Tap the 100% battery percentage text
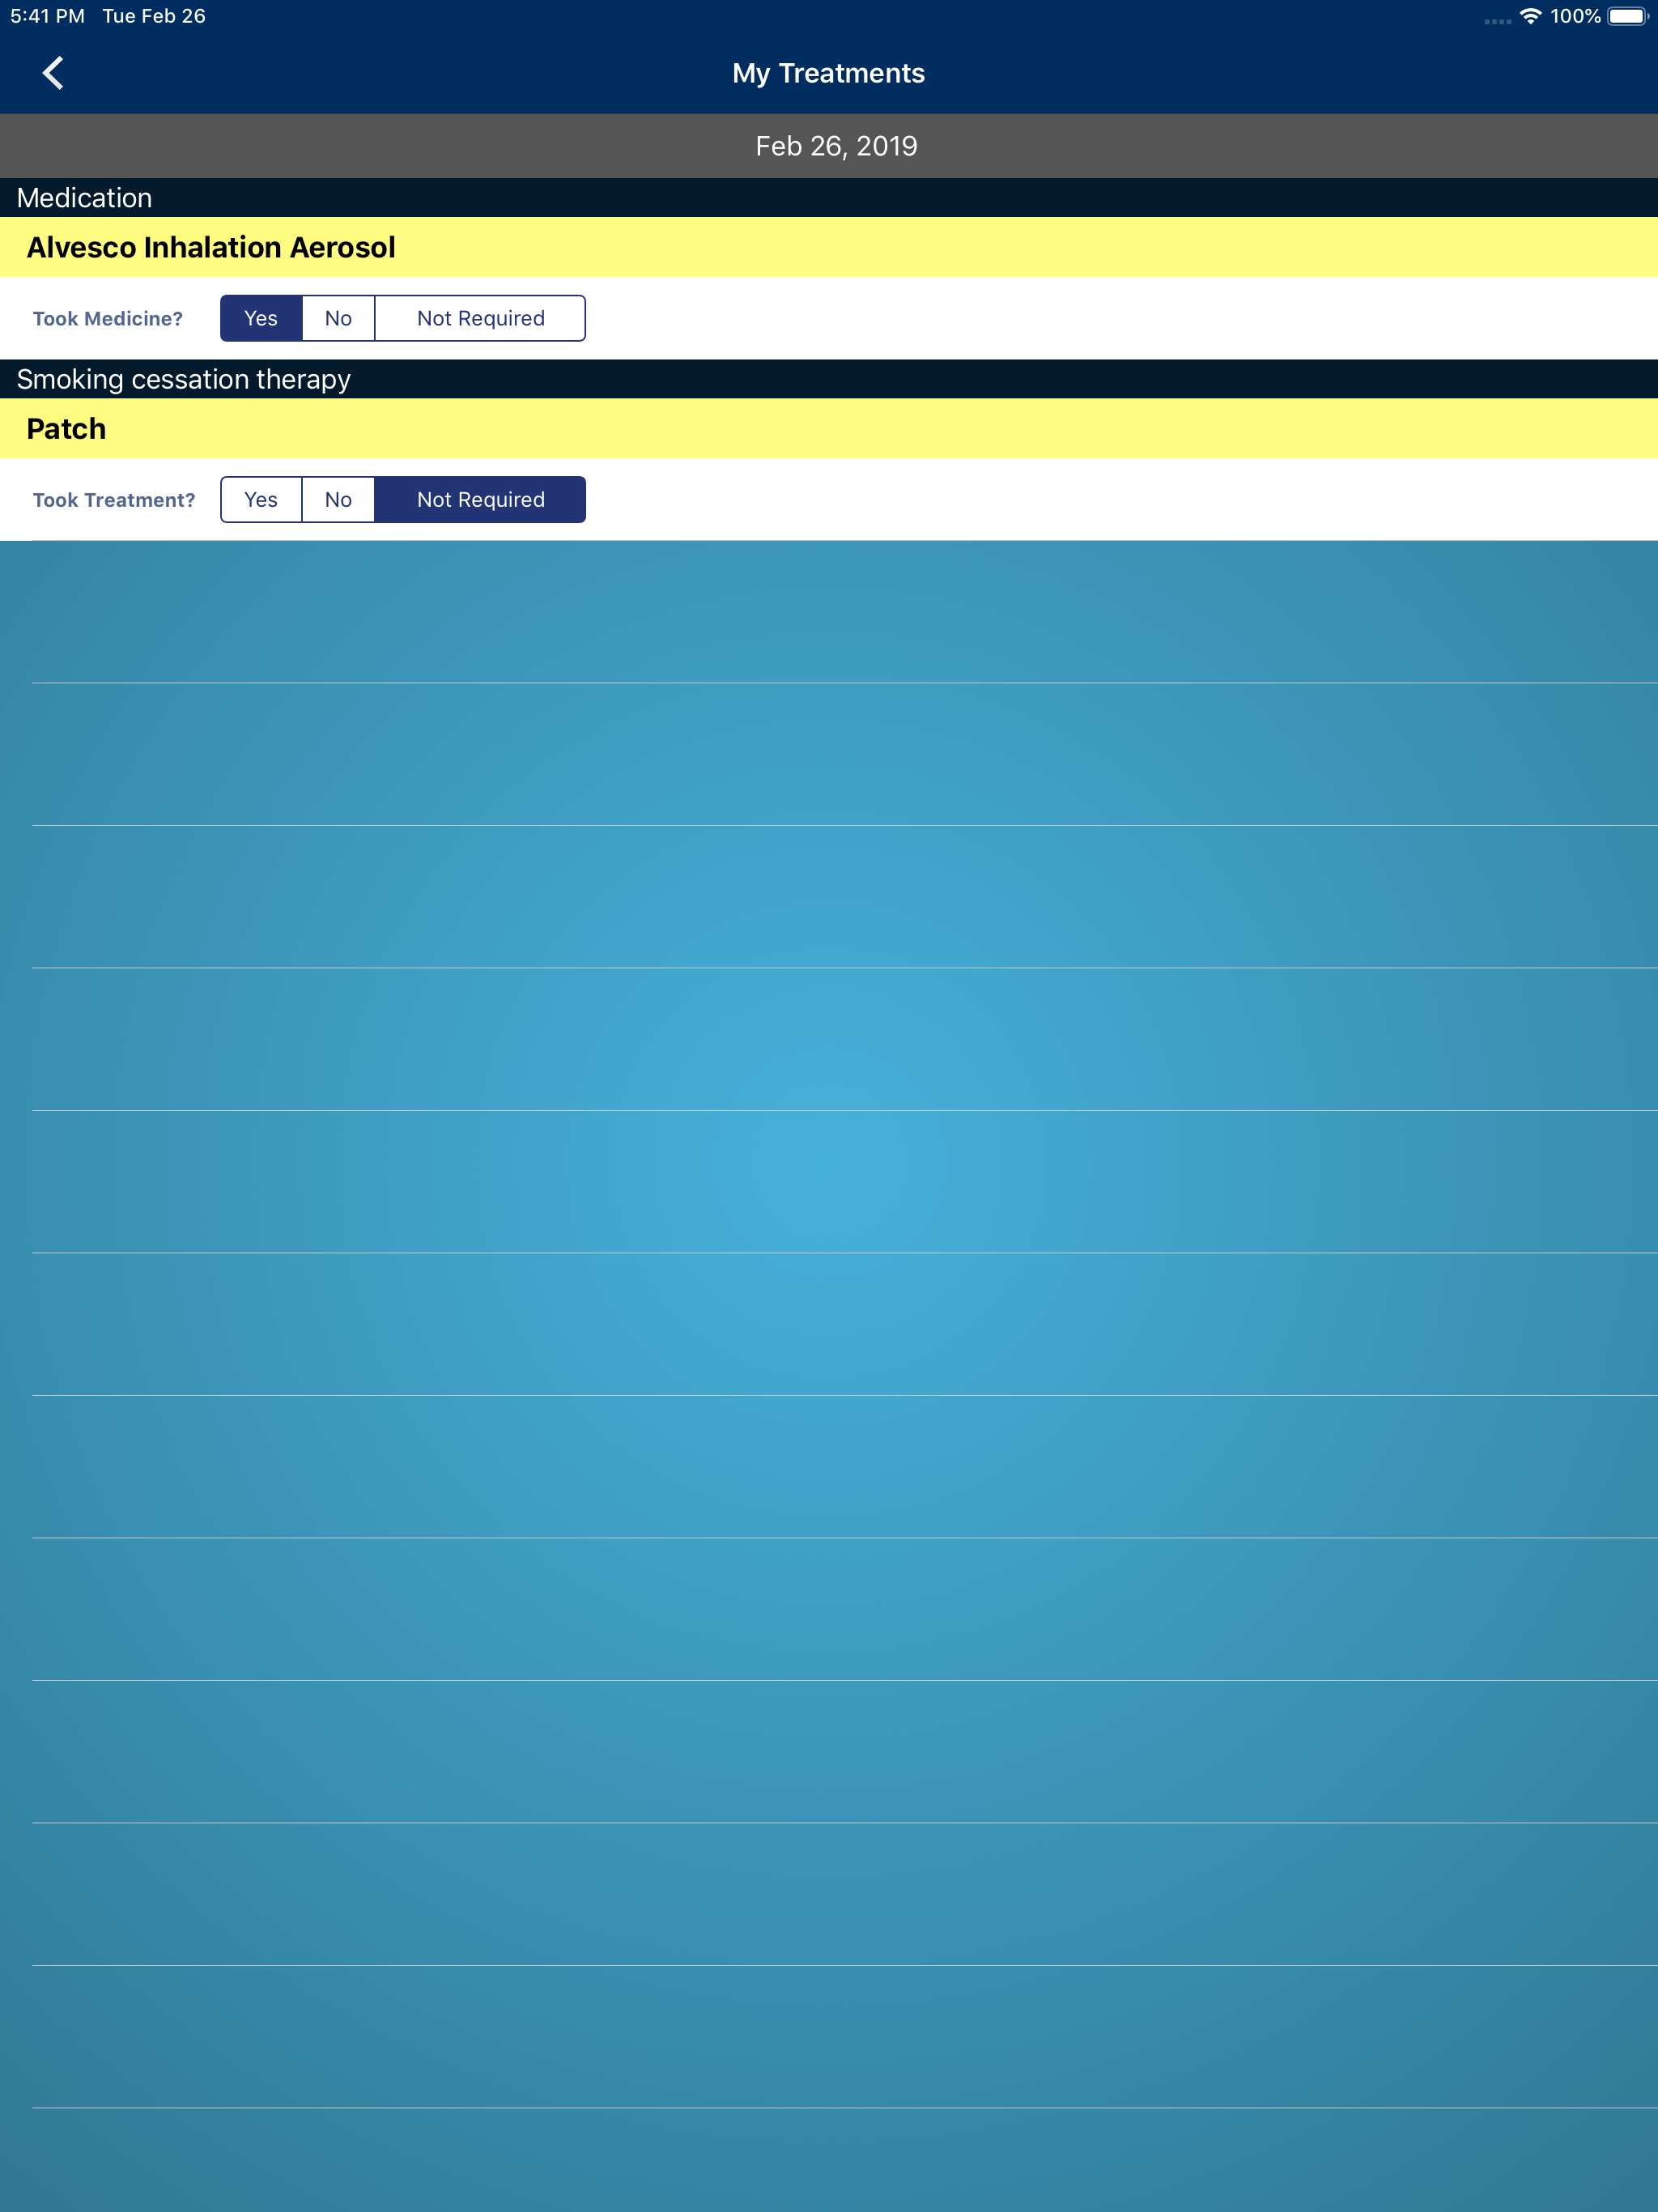The width and height of the screenshot is (1658, 2212). tap(1575, 16)
